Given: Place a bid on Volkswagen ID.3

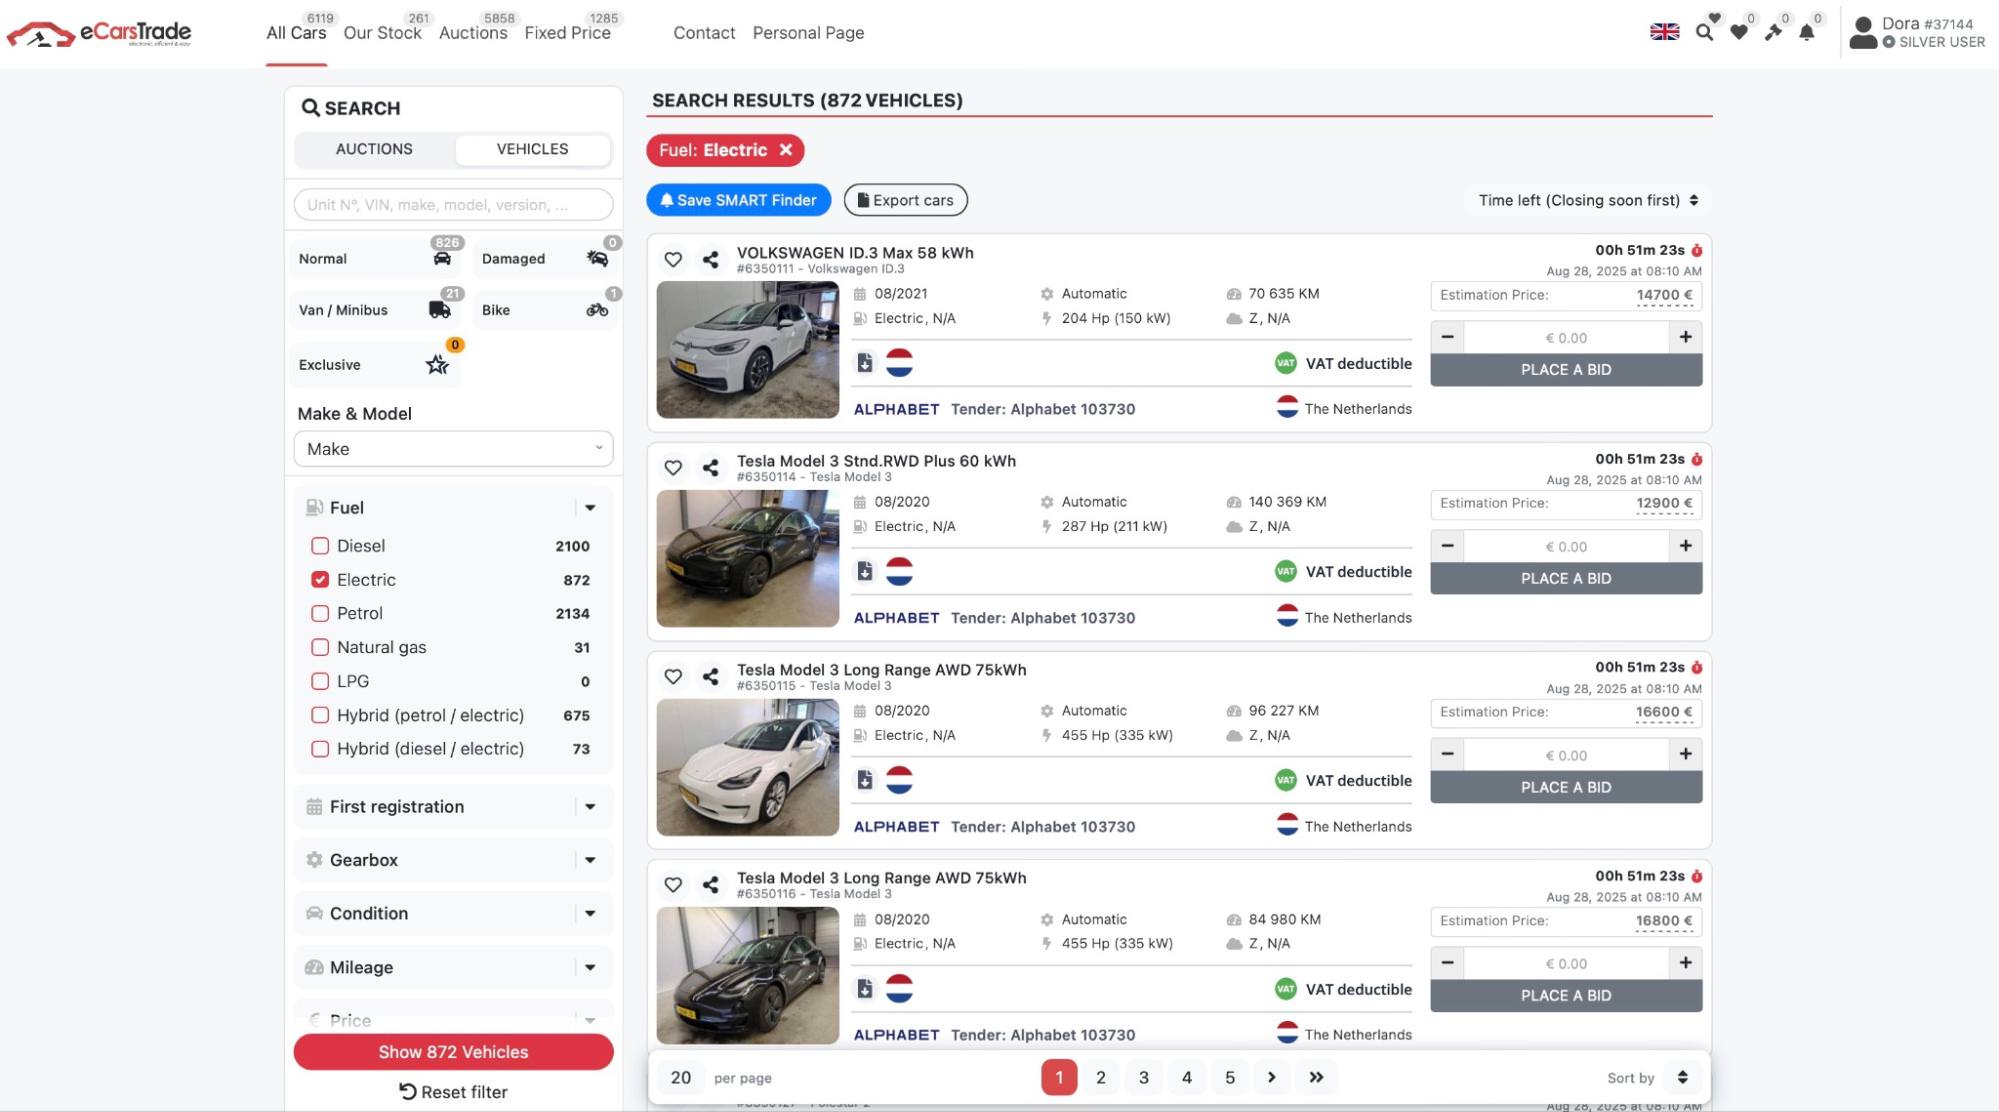Looking at the screenshot, I should click(1566, 370).
